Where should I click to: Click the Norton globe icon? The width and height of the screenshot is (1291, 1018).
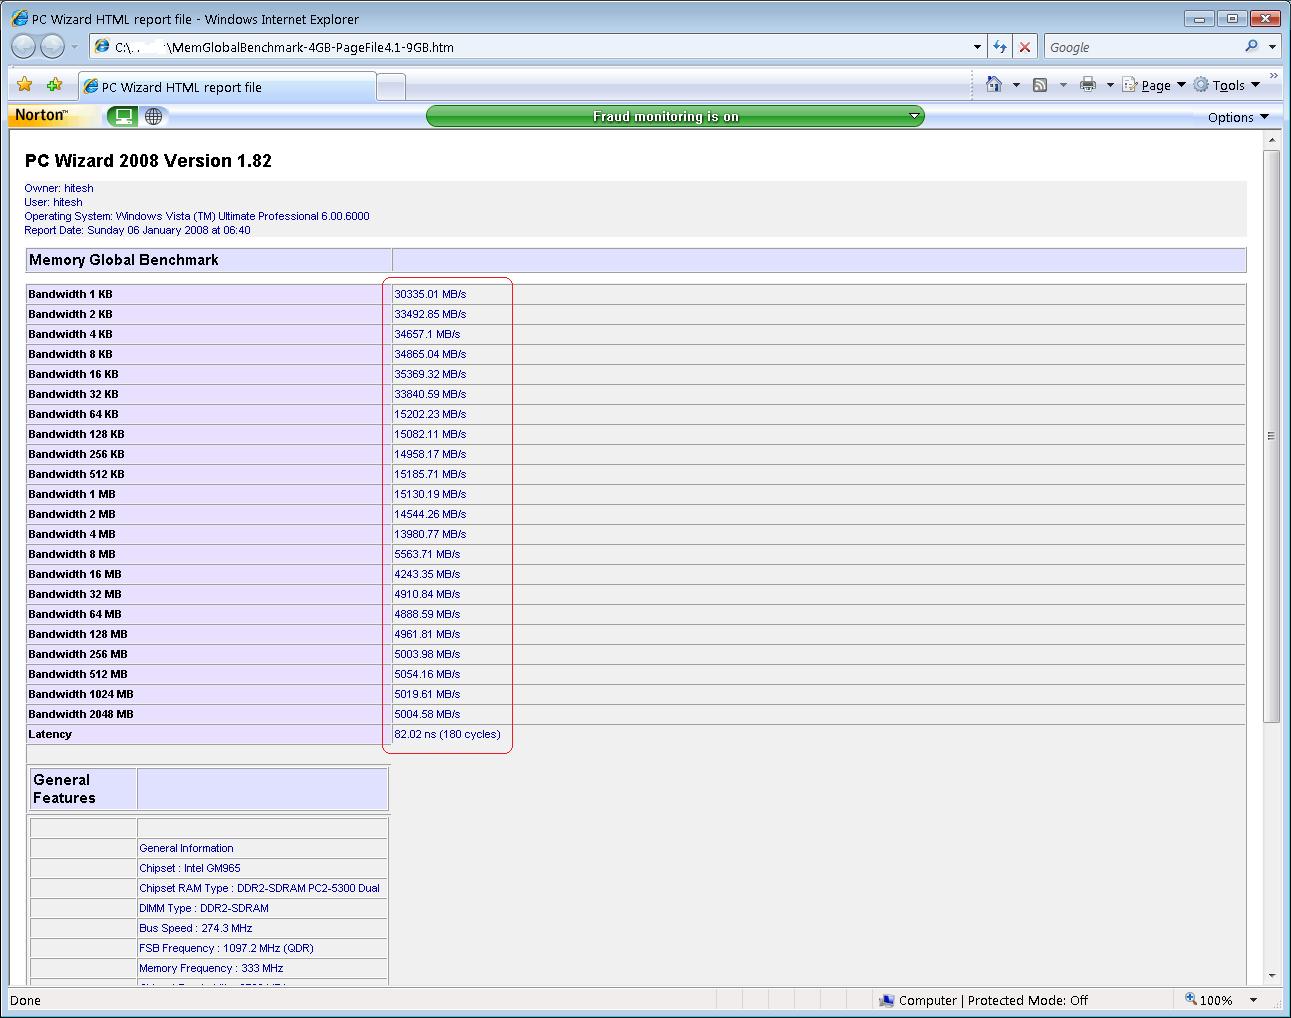[153, 116]
